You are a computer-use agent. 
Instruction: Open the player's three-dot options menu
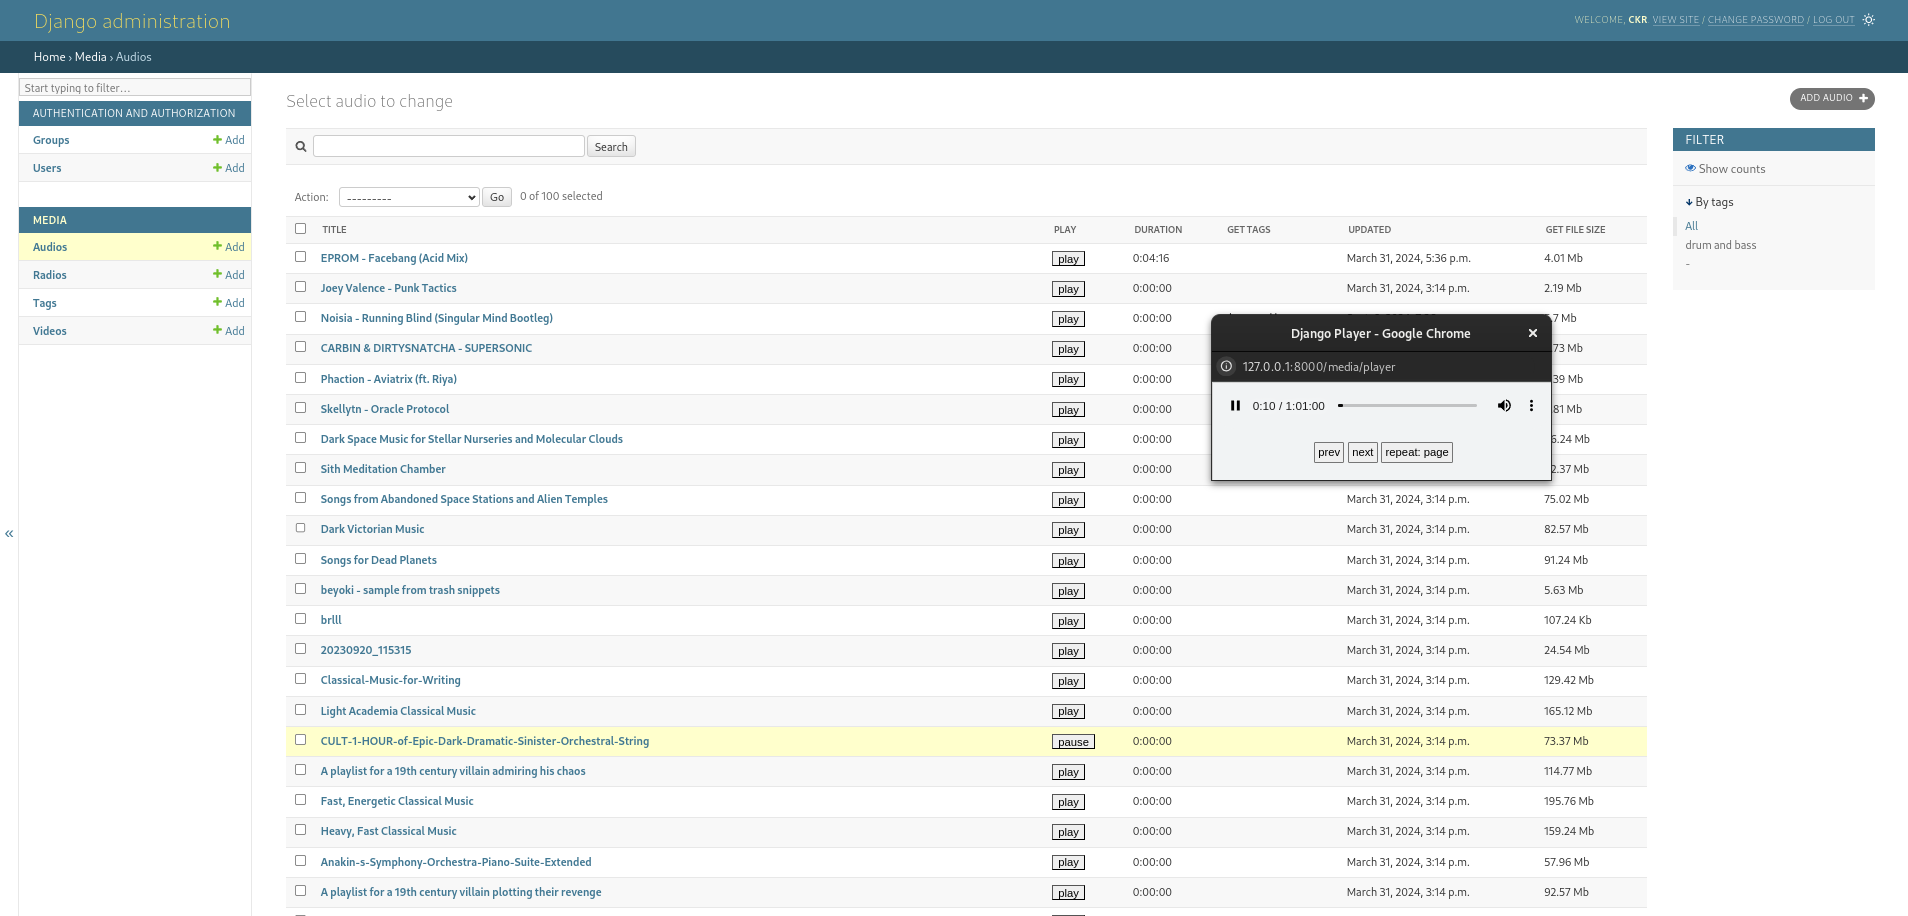1531,406
